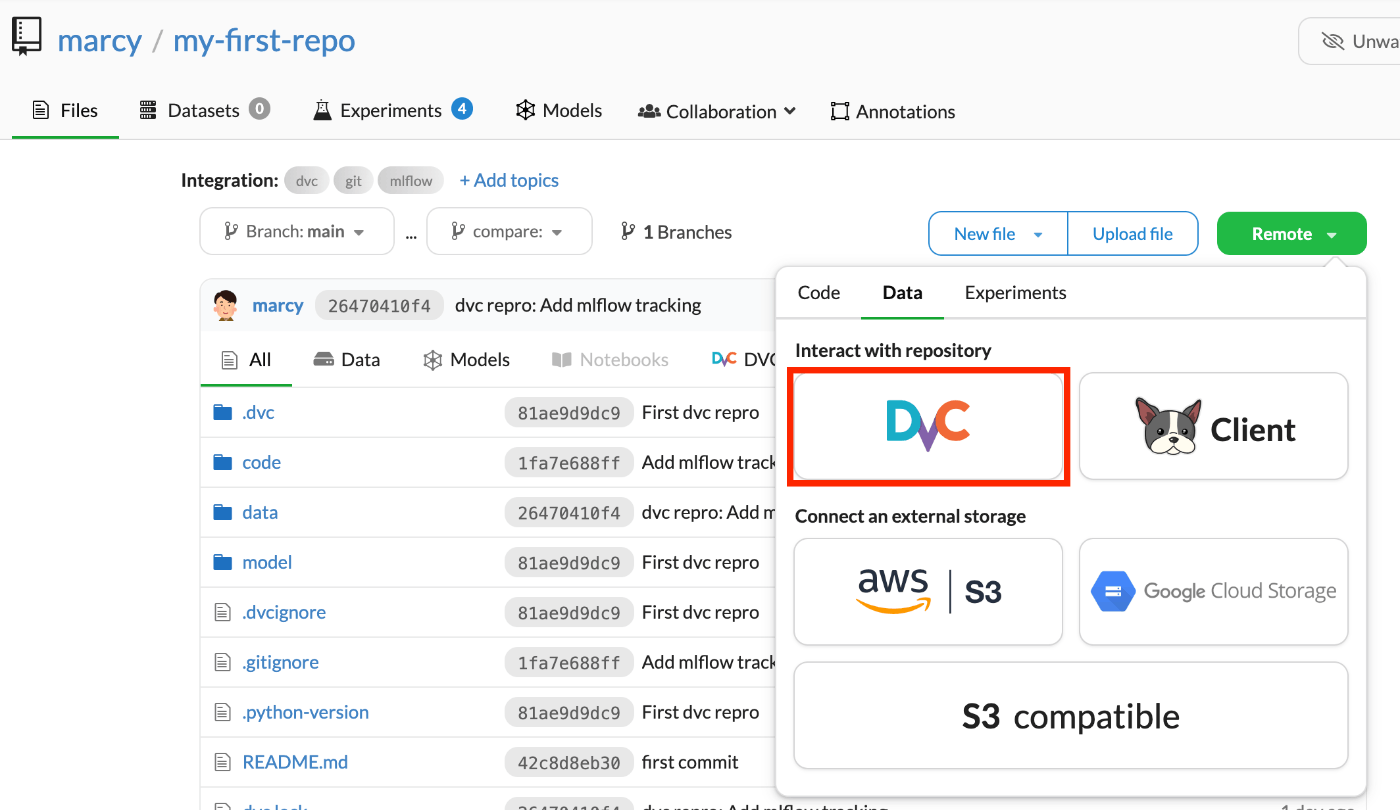Open the compare branch dropdown
This screenshot has width=1400, height=810.
click(509, 232)
